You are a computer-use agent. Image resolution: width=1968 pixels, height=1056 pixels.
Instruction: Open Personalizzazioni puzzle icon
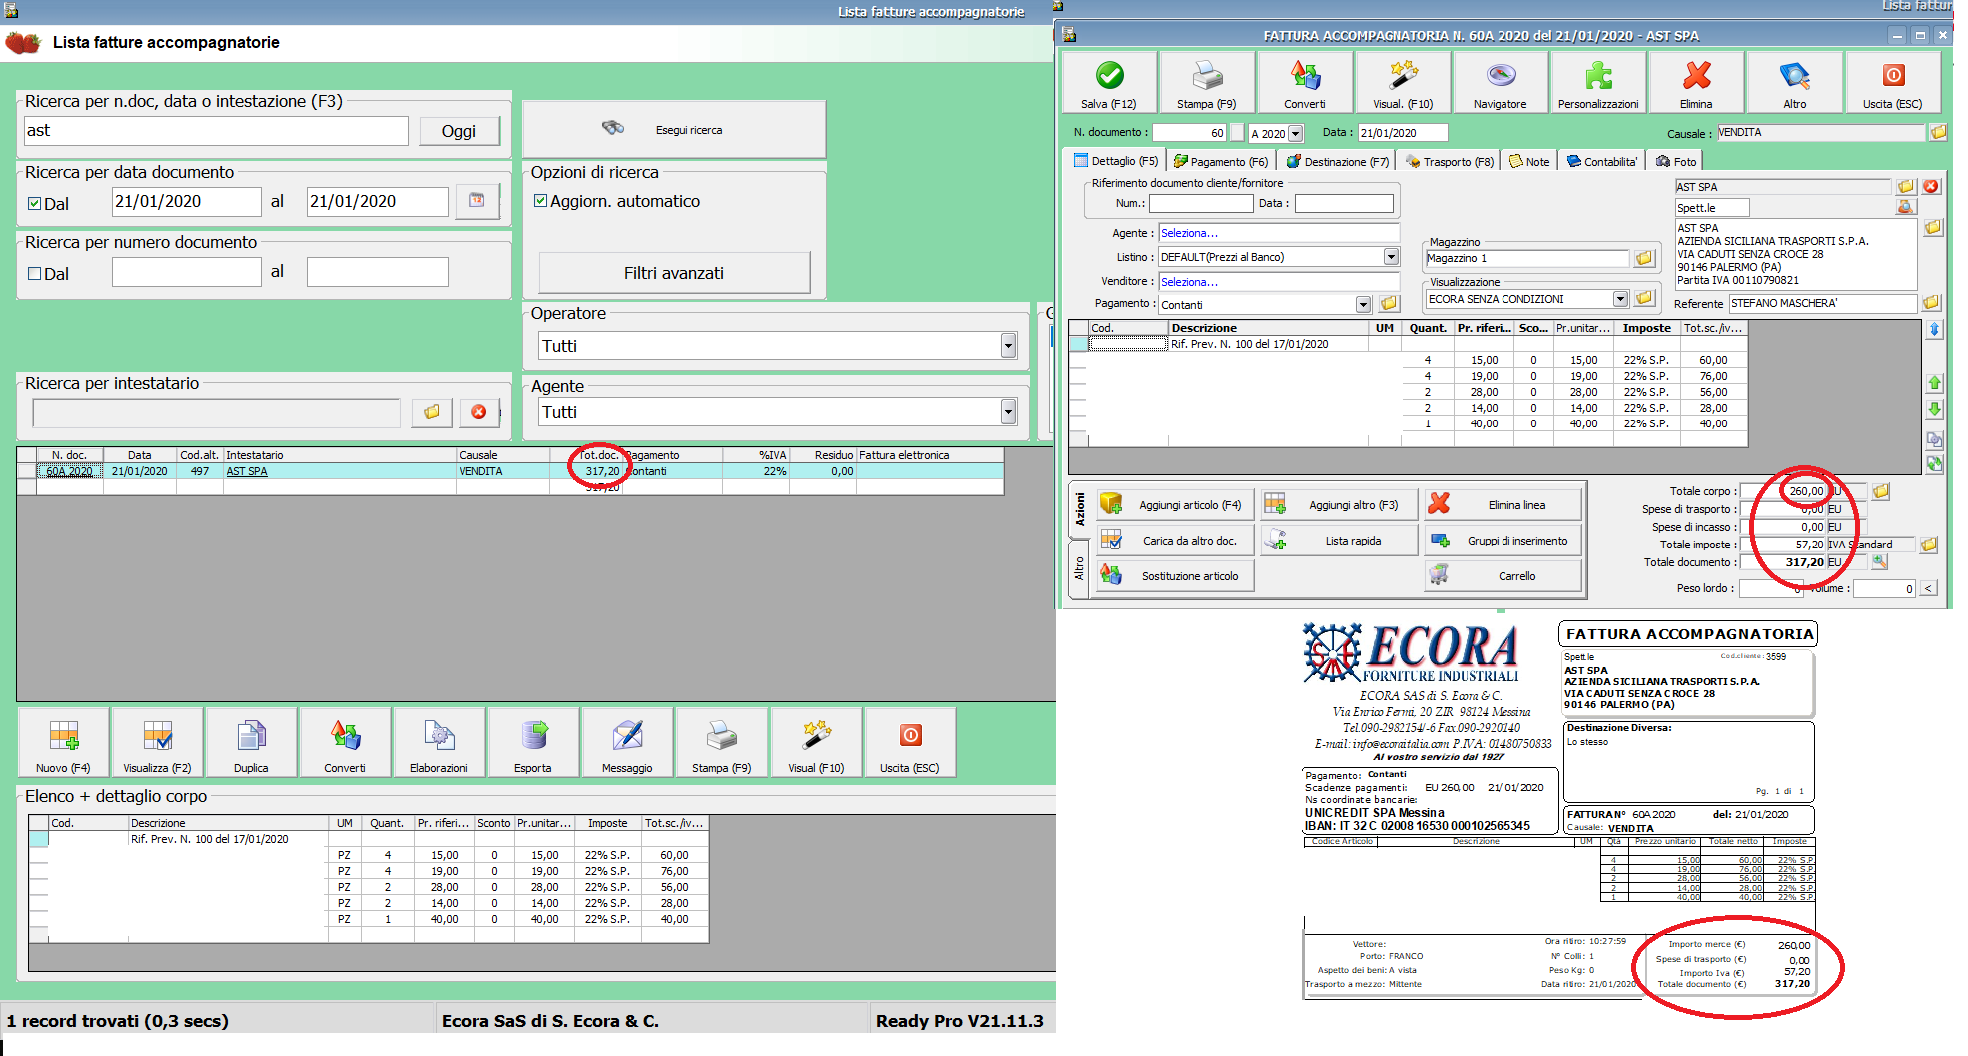[1598, 82]
